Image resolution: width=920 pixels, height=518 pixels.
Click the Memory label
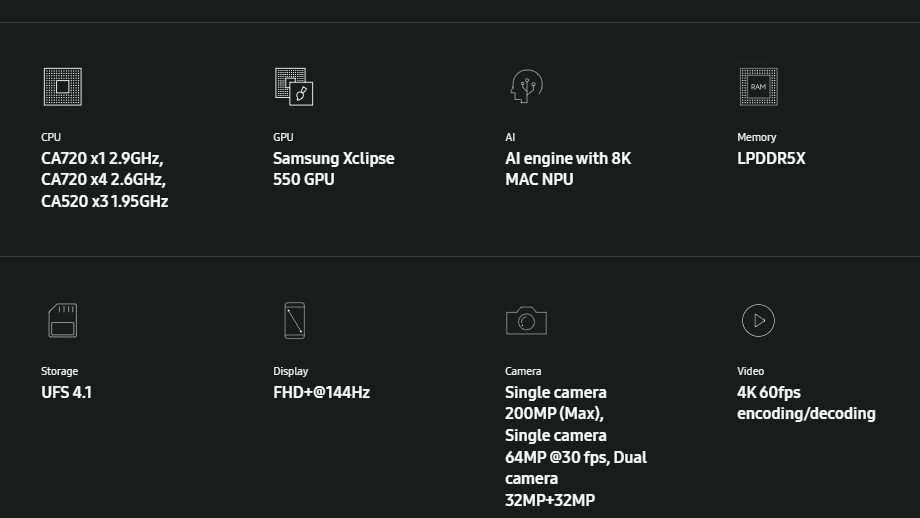tap(756, 137)
